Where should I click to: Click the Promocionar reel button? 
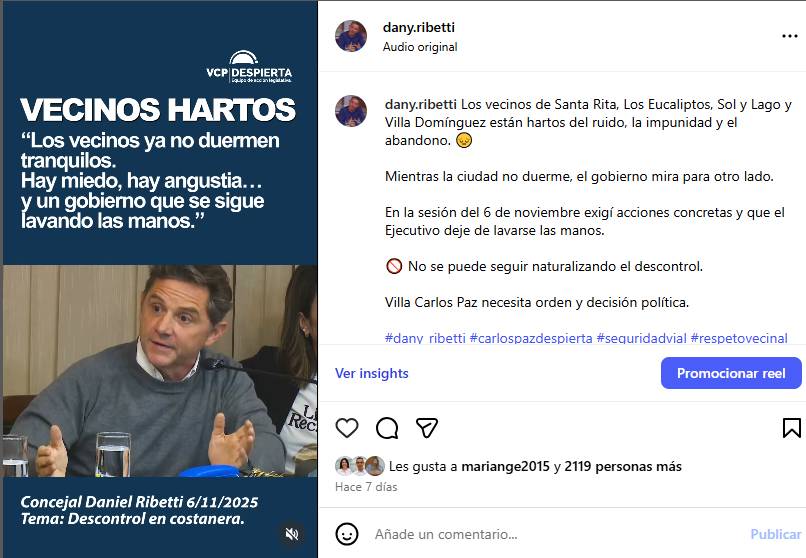(x=731, y=373)
